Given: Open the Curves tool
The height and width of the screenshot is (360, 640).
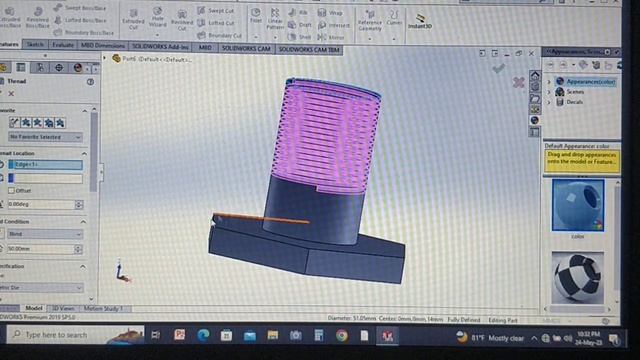Looking at the screenshot, I should point(394,18).
